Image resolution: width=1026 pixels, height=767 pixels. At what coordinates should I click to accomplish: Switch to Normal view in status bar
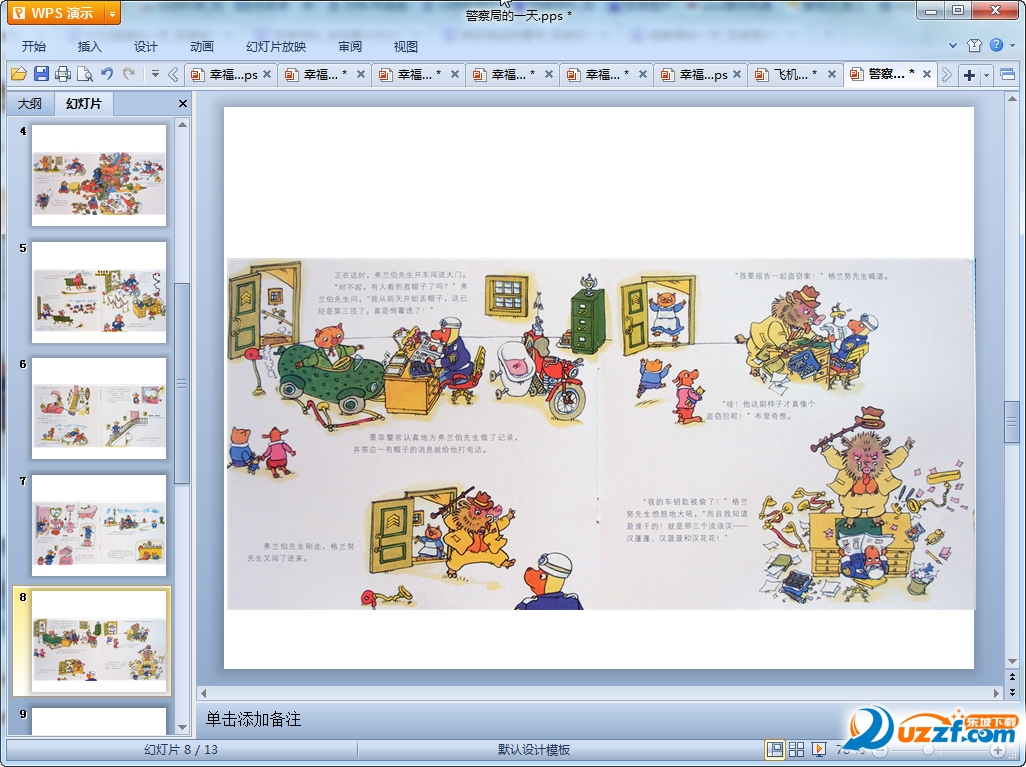click(775, 749)
